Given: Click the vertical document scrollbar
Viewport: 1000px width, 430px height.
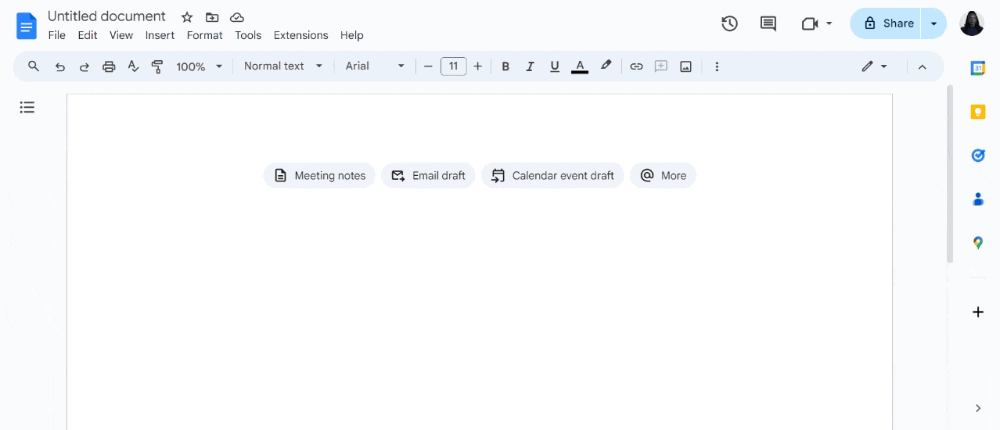Looking at the screenshot, I should pos(950,174).
